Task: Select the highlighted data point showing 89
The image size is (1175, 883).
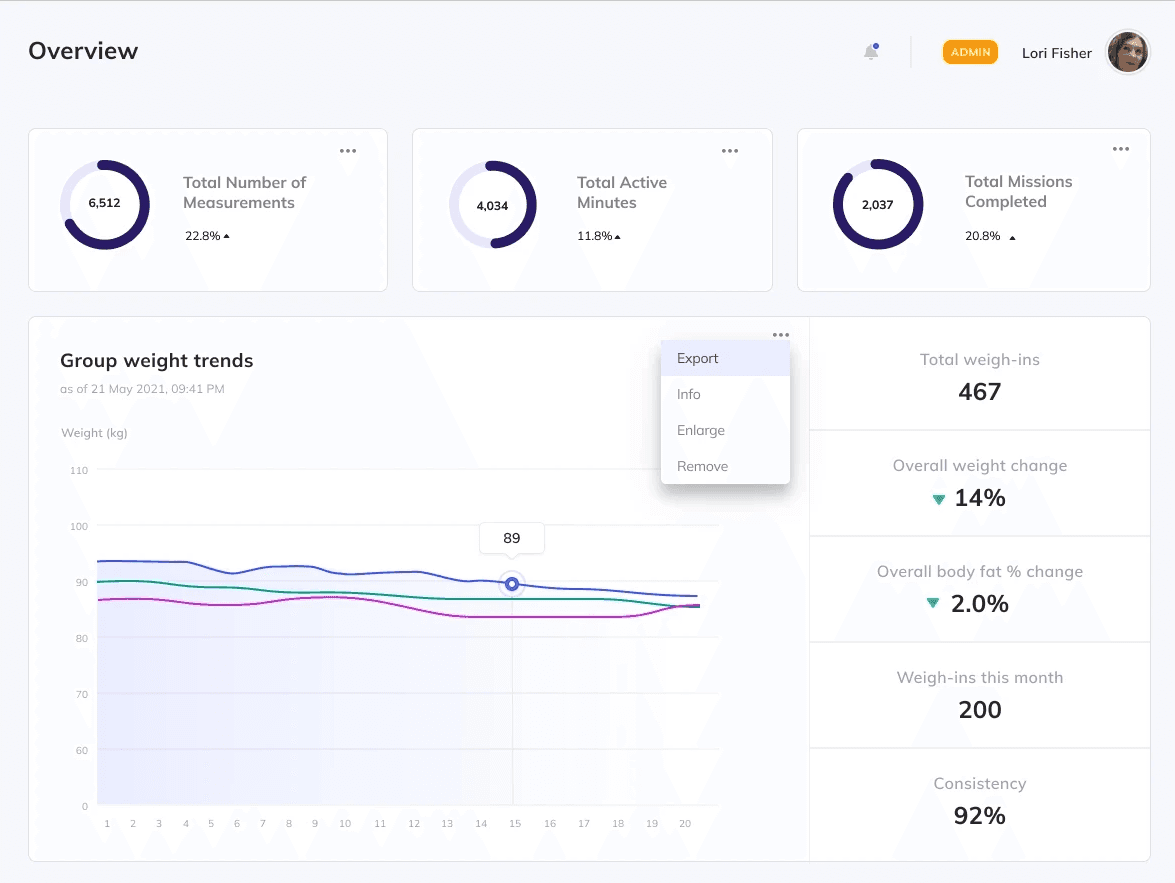Action: coord(511,584)
